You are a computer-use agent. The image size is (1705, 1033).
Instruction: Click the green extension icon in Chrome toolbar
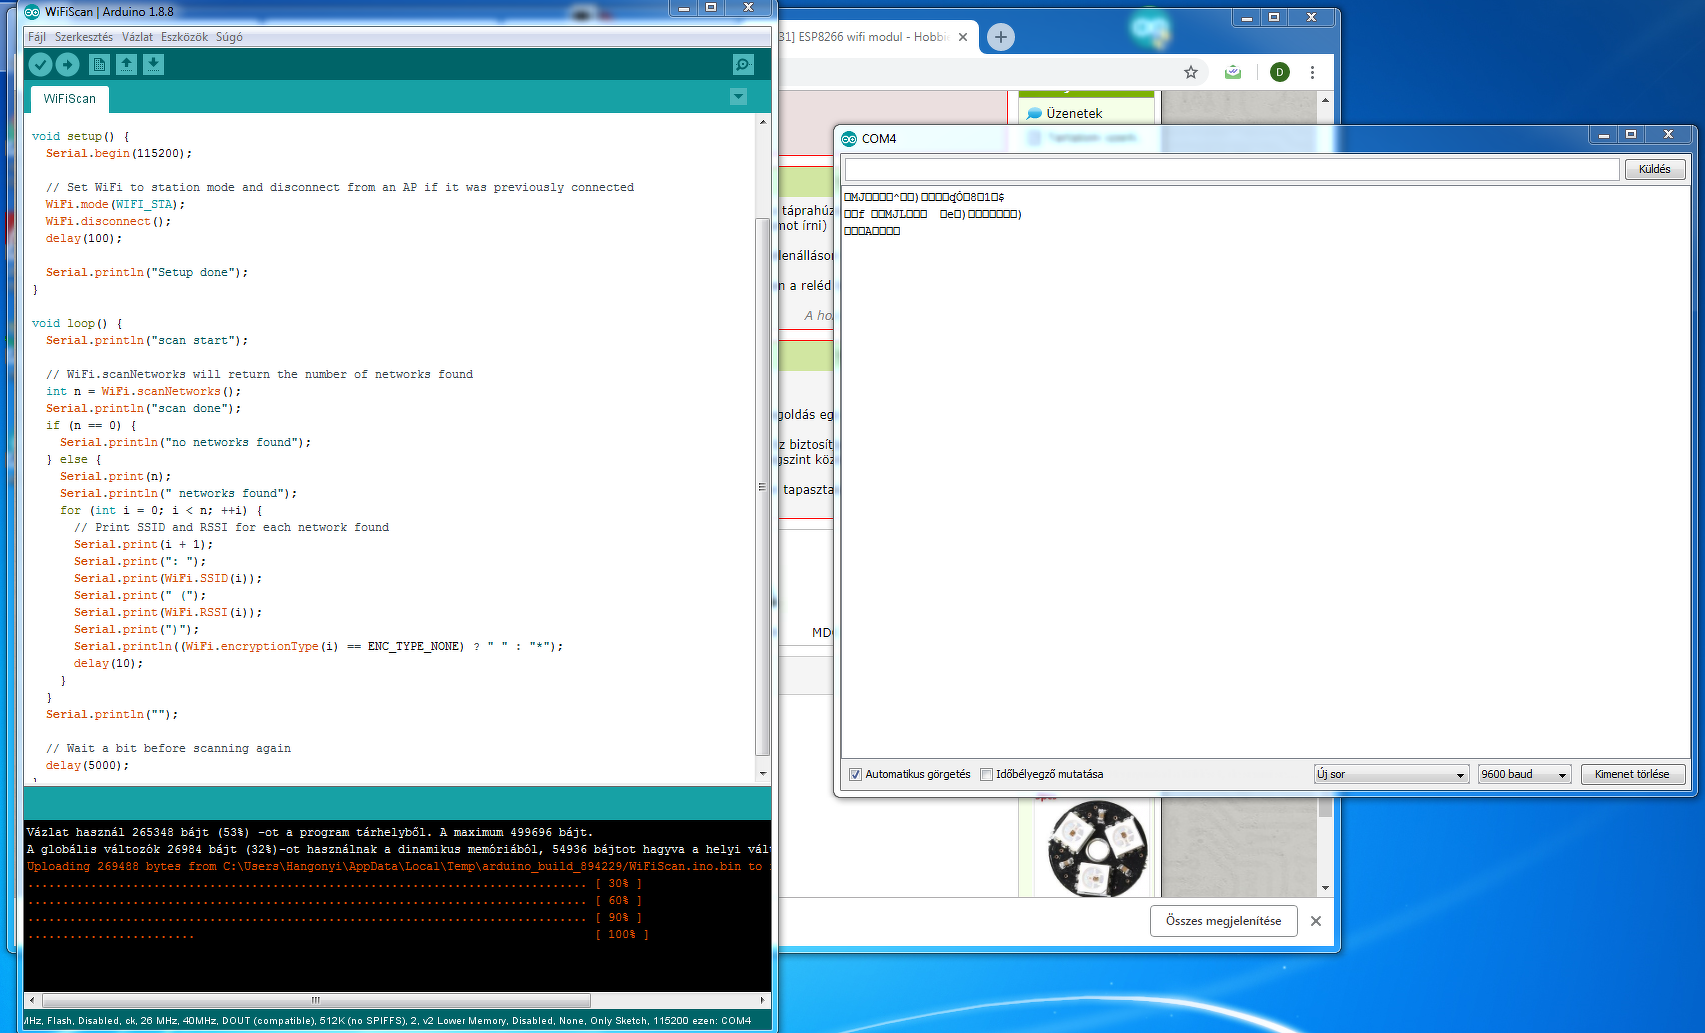coord(1233,72)
